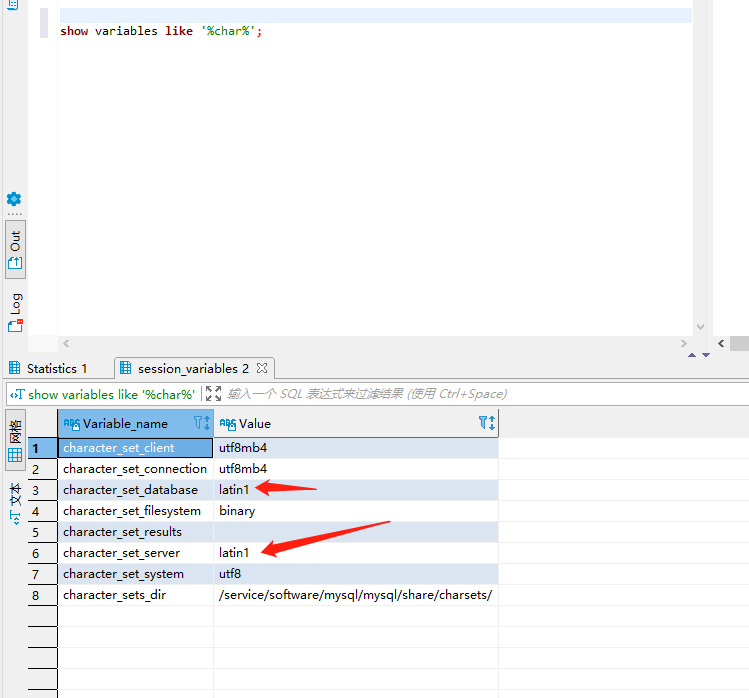Click the binary value cell
This screenshot has width=749, height=698.
point(356,511)
